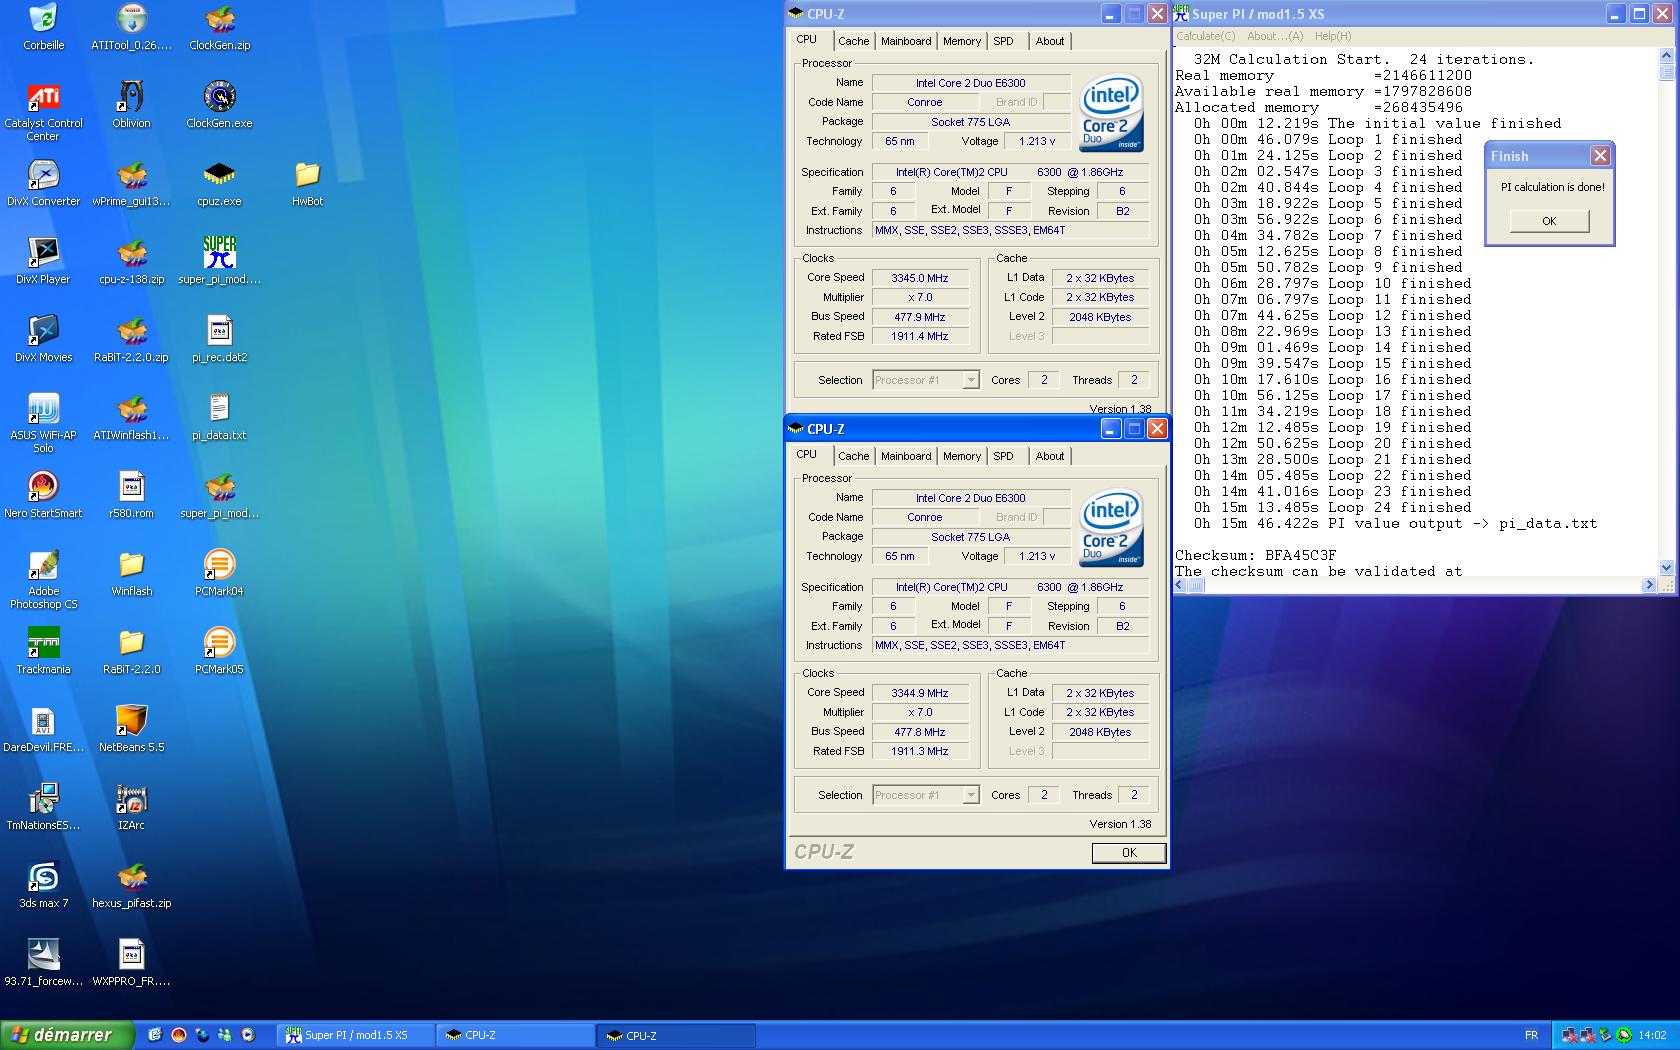Click the 14:02 system clock
Viewport: 1680px width, 1050px height.
(x=1652, y=1035)
